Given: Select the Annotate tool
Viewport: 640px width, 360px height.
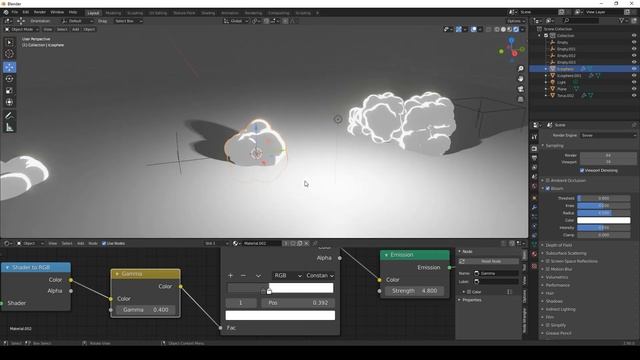Looking at the screenshot, I should pyautogui.click(x=9, y=116).
